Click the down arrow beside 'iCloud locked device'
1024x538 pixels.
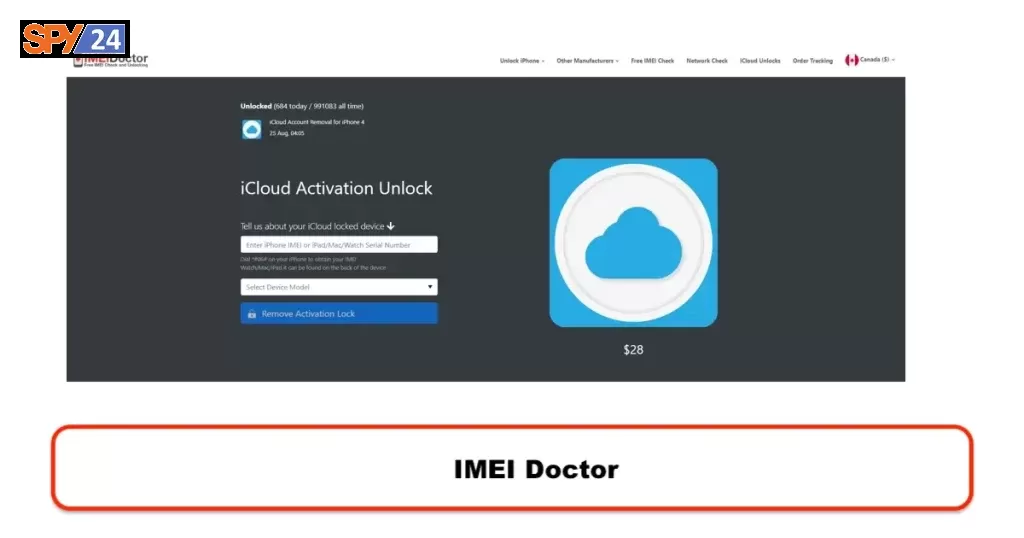(x=391, y=226)
